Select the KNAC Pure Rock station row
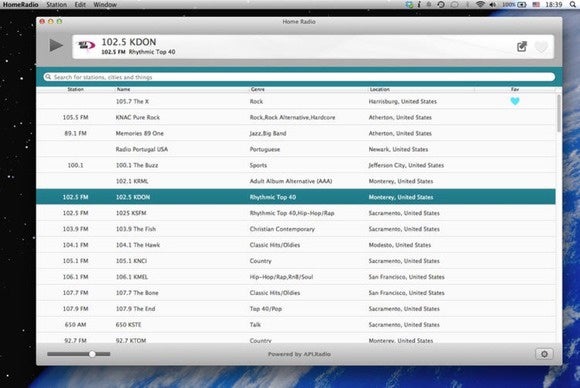 296,117
